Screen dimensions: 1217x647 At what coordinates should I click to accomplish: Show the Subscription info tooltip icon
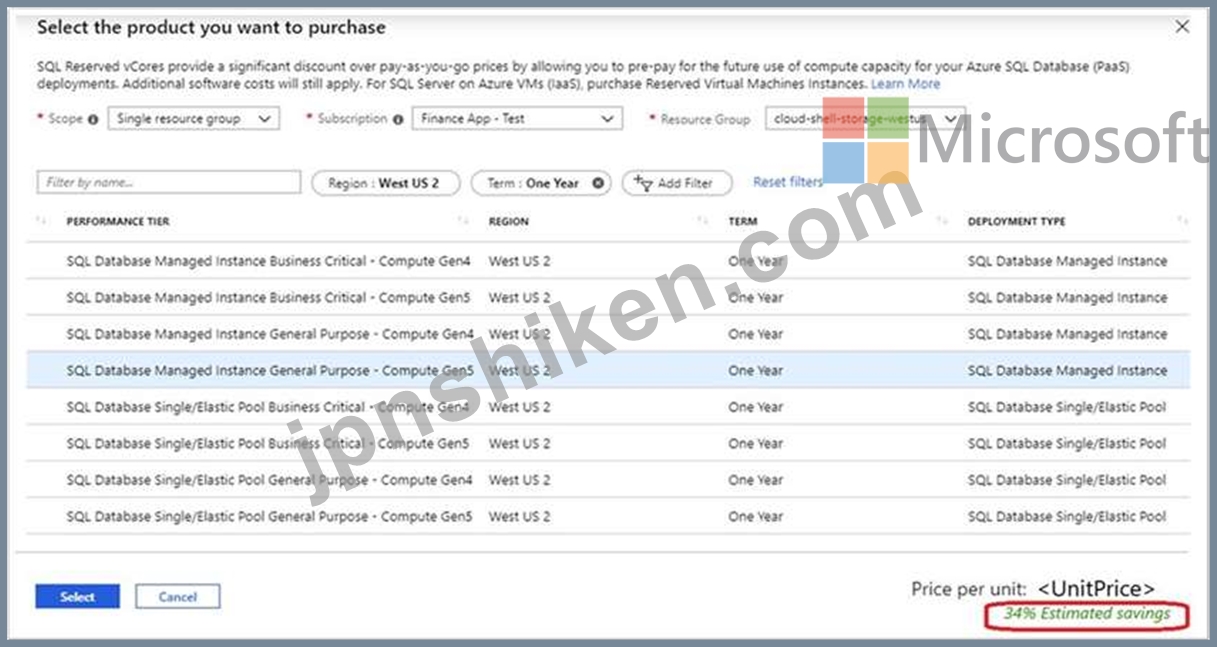[398, 119]
